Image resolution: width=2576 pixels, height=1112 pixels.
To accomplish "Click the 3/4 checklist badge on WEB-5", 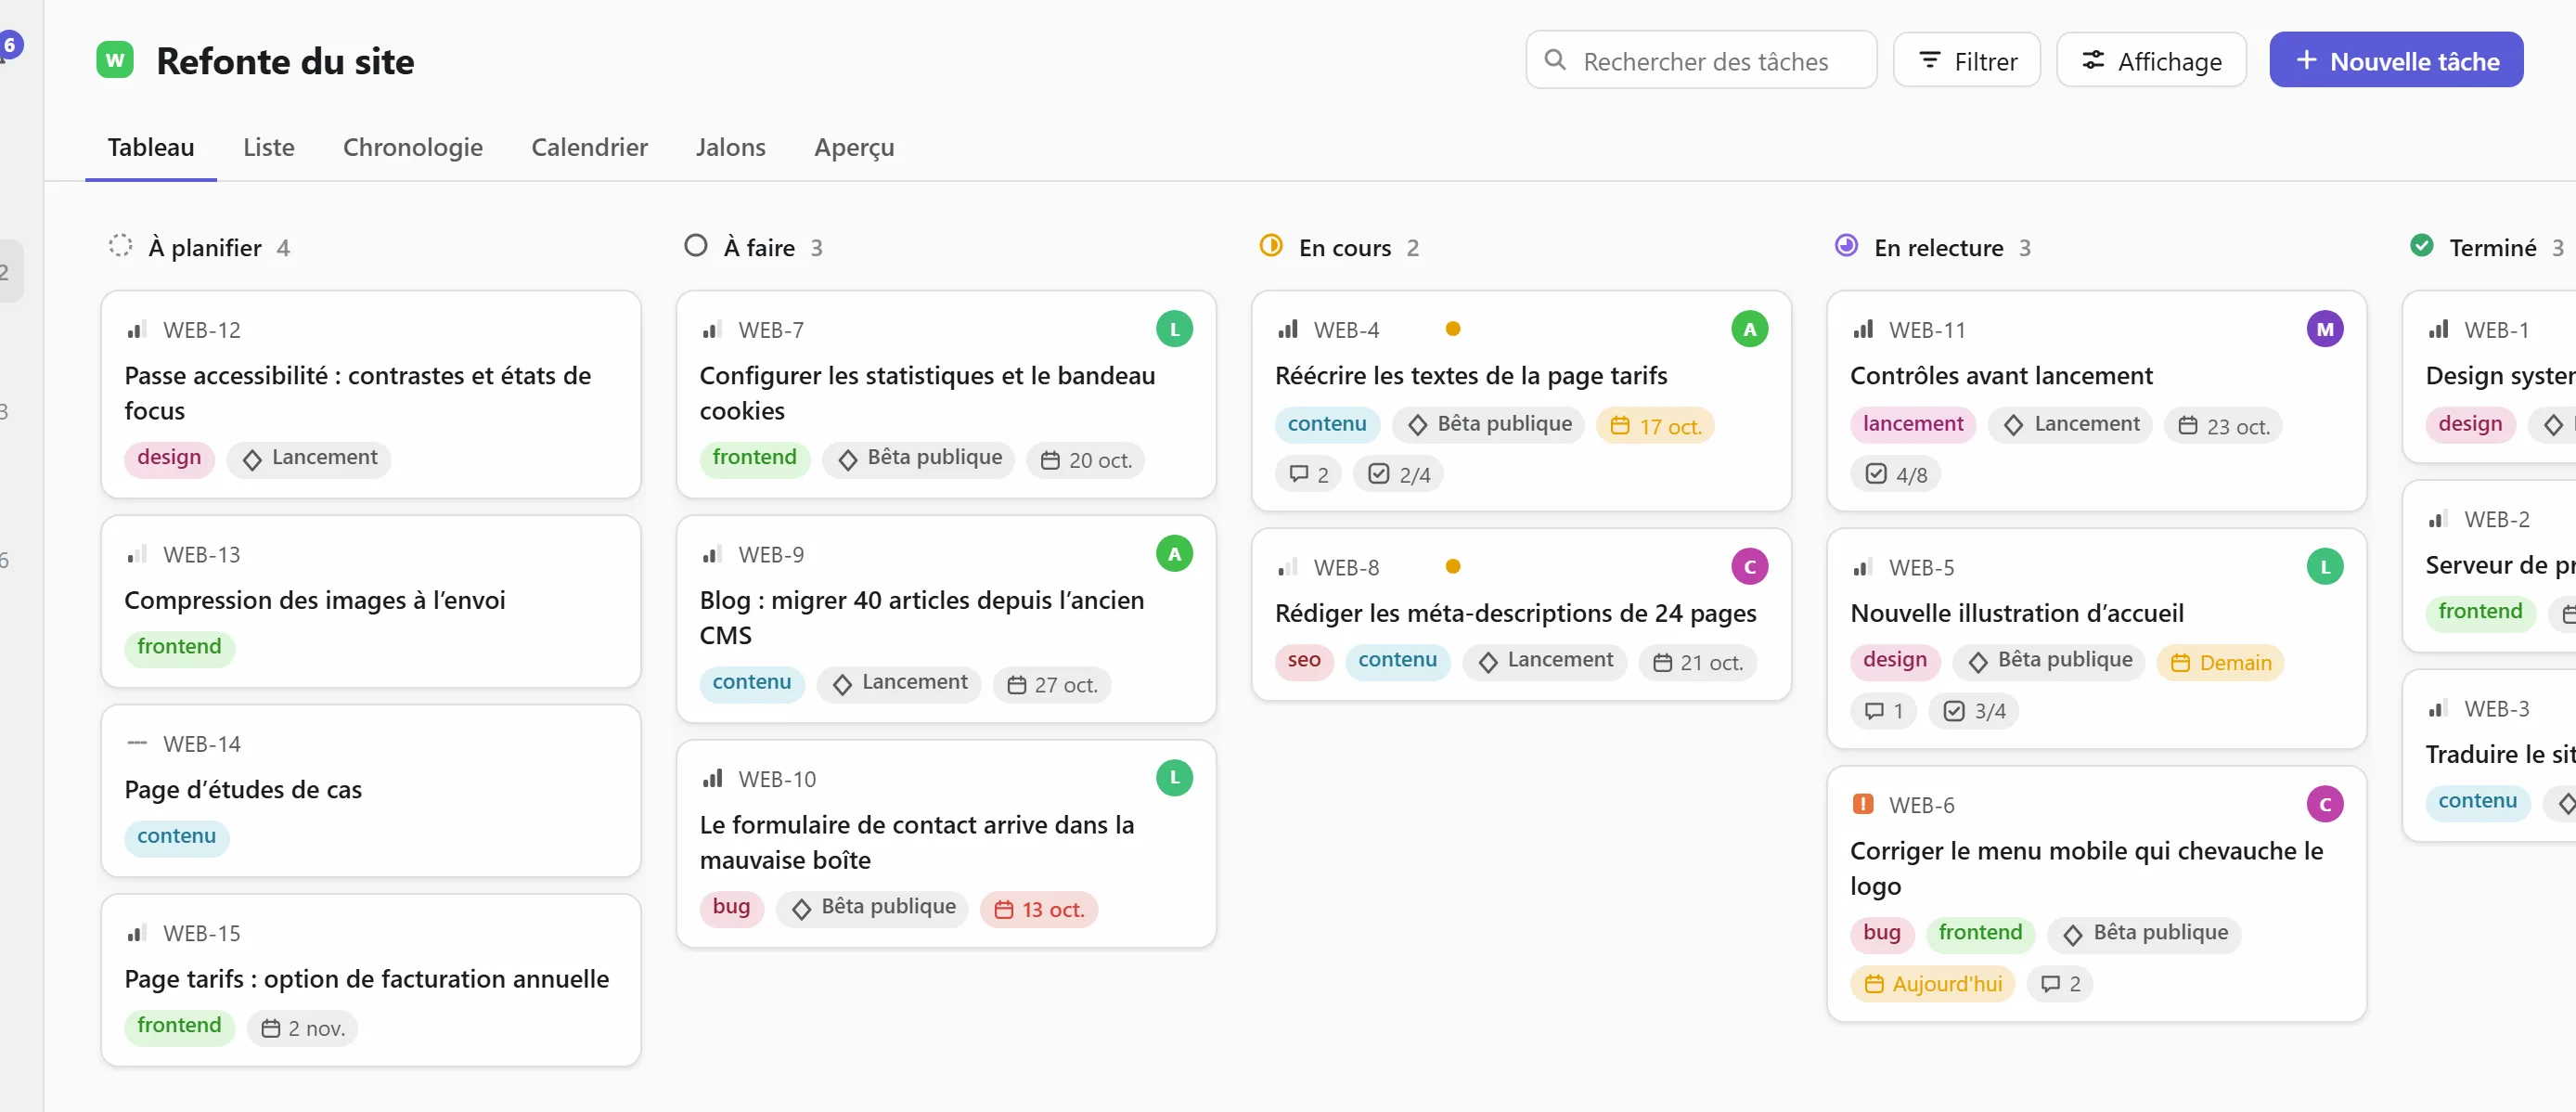I will coord(1973,711).
